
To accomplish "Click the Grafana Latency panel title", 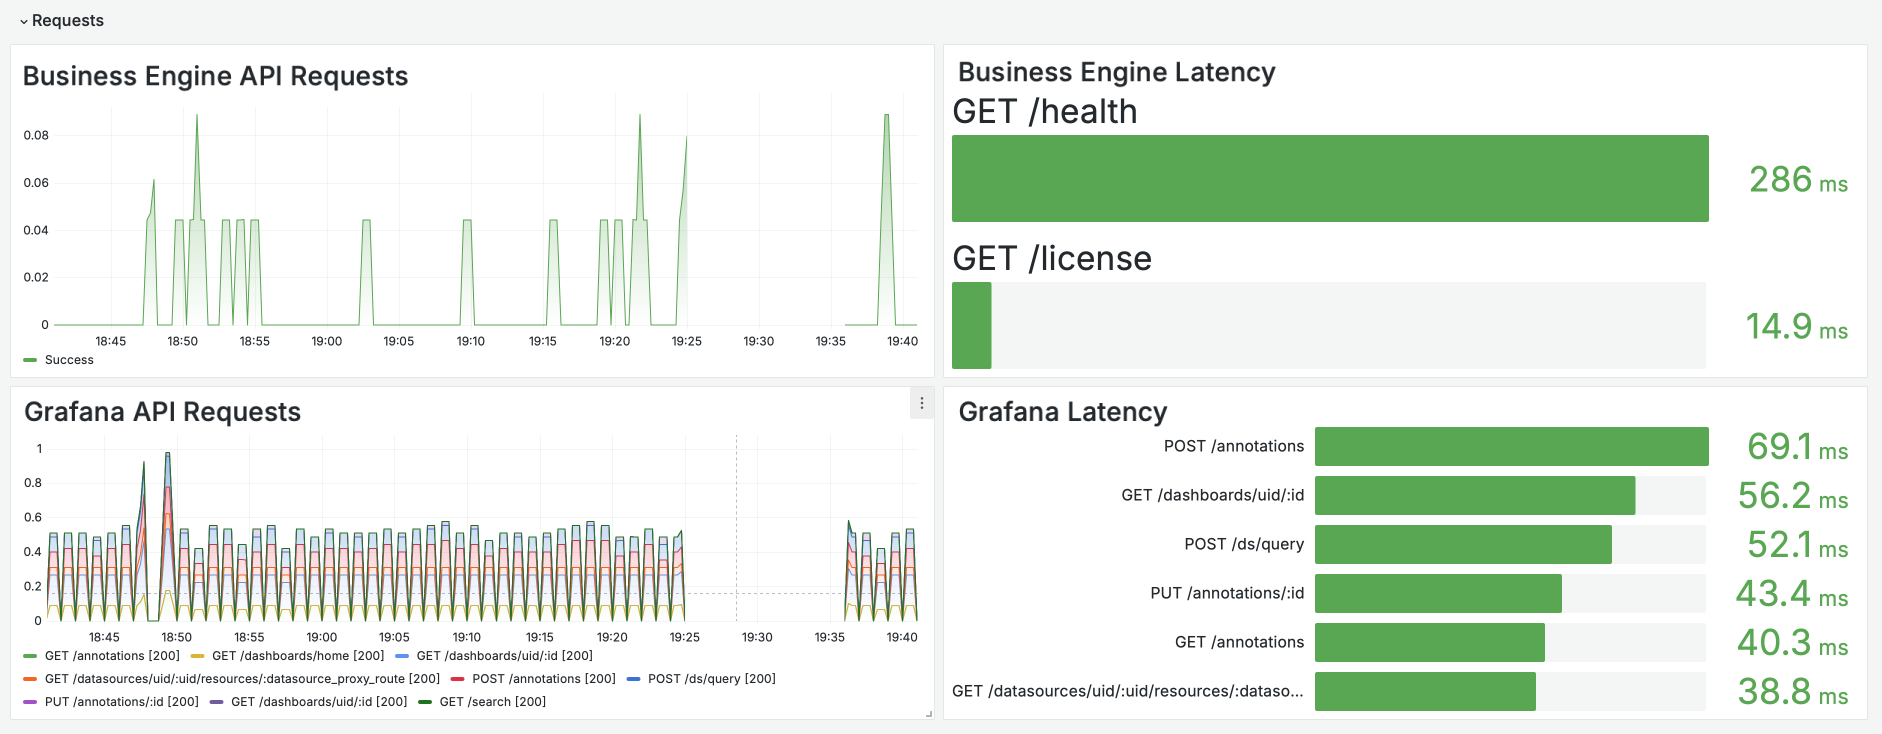I will pyautogui.click(x=1062, y=412).
